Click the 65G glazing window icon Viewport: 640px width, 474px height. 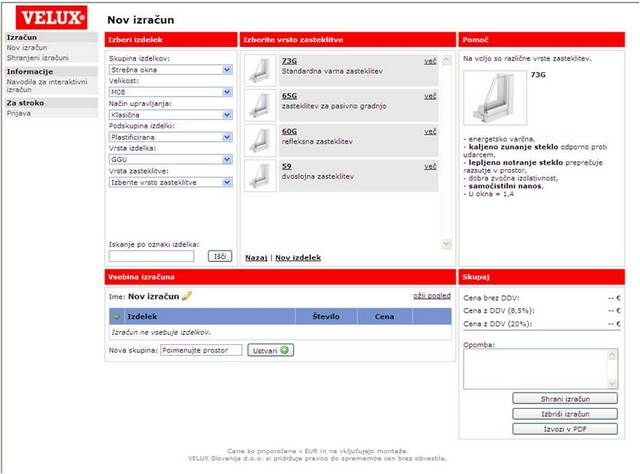coord(262,105)
